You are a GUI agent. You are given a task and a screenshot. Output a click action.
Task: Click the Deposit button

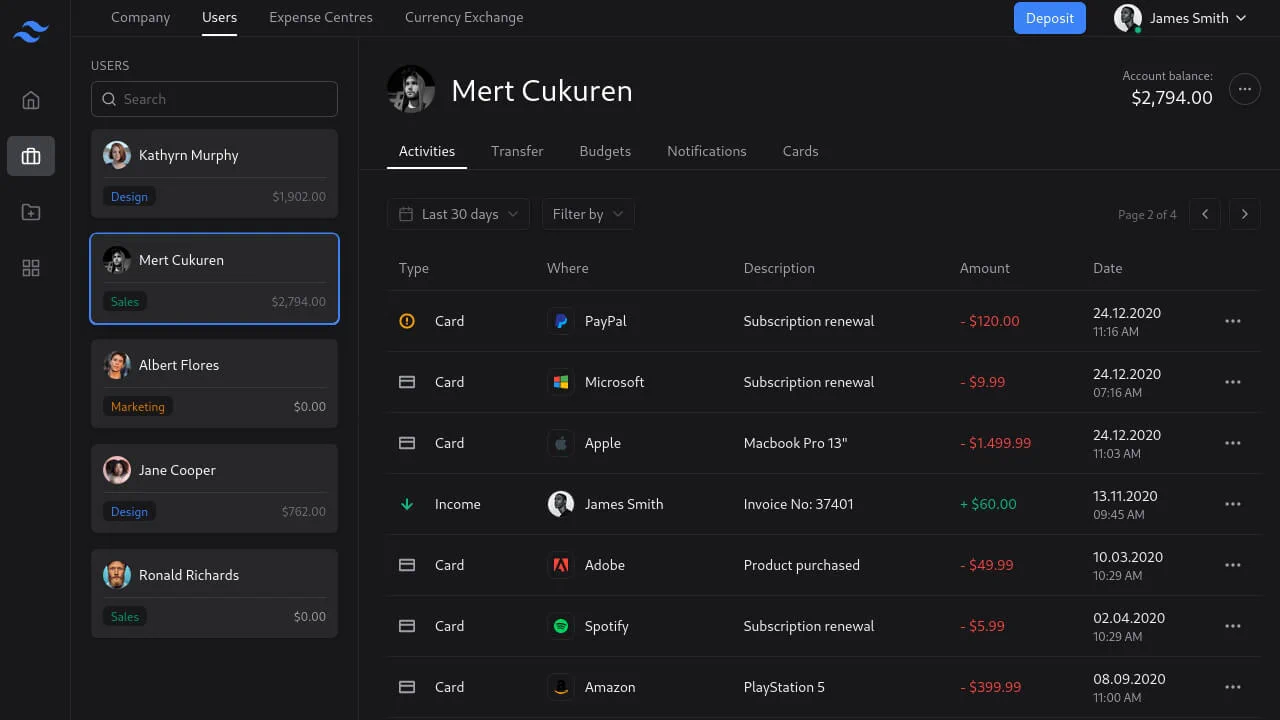tap(1049, 18)
